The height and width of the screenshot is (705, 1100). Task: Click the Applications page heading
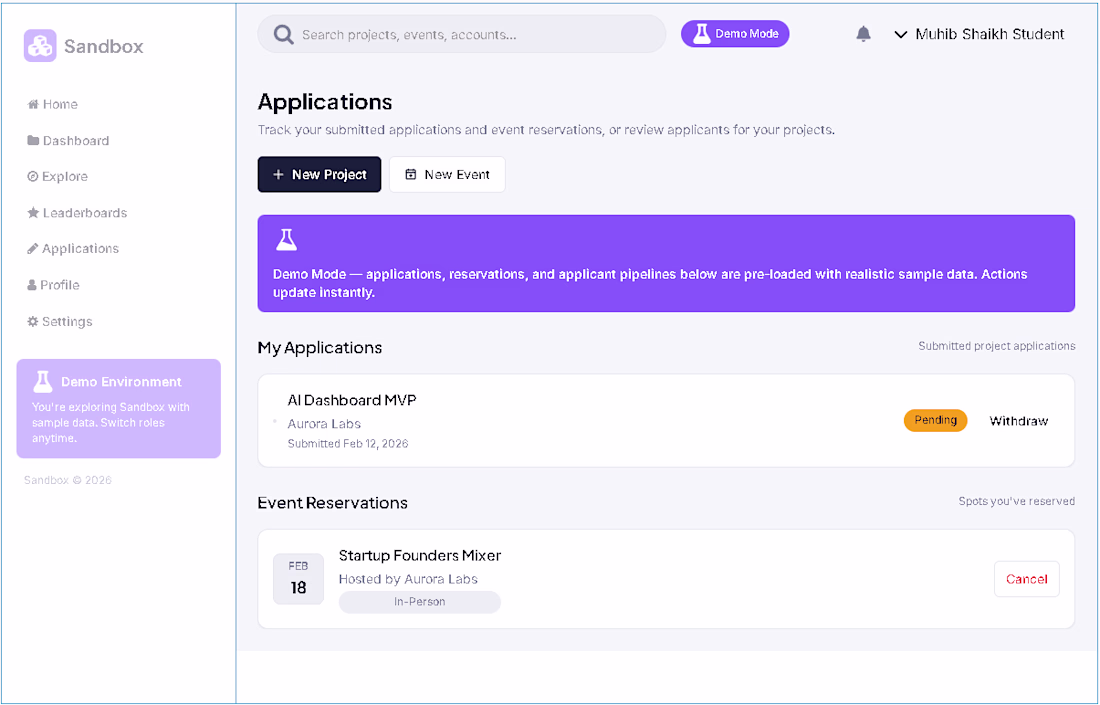coord(325,102)
